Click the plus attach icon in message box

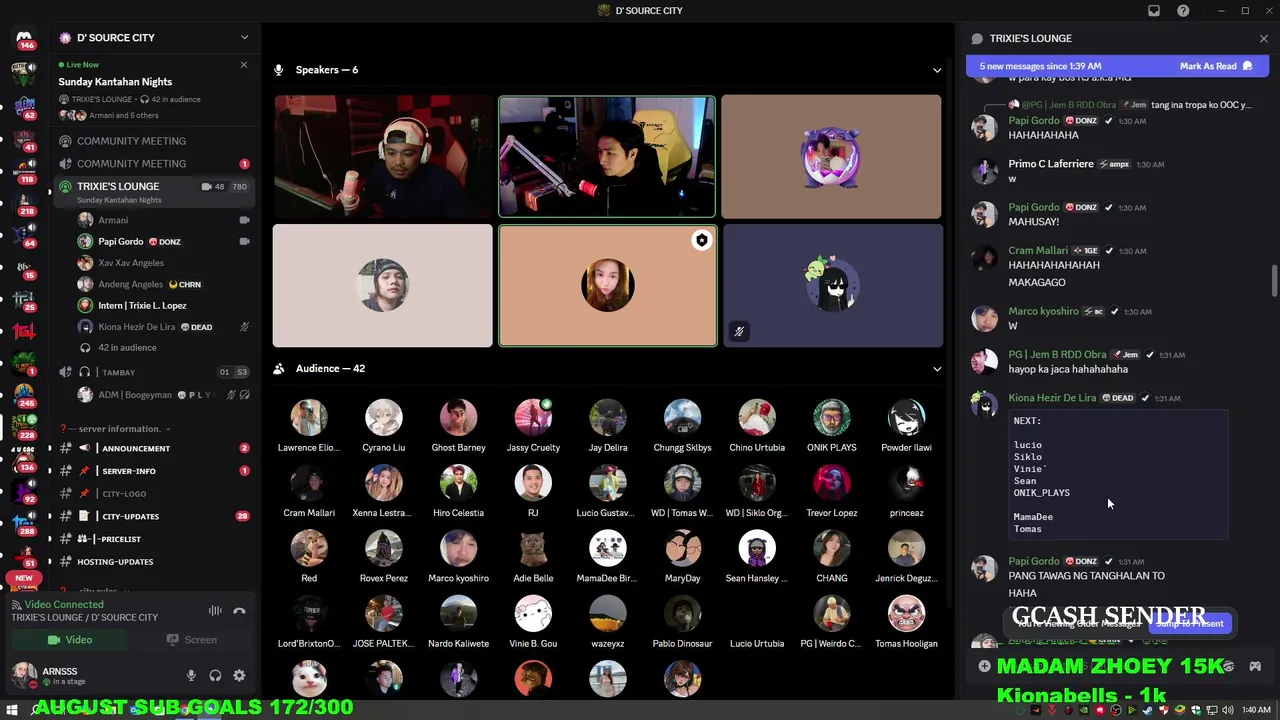984,666
